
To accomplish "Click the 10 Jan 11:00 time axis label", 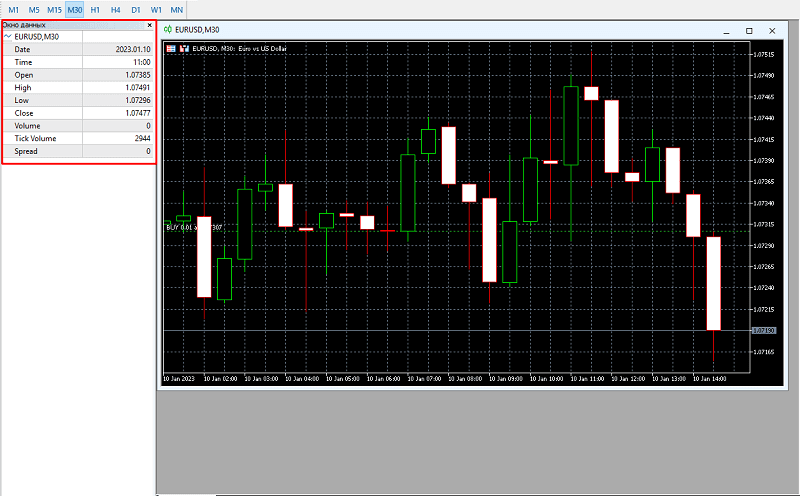I will (587, 379).
